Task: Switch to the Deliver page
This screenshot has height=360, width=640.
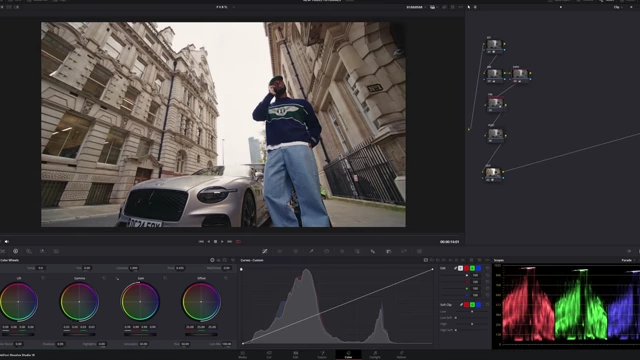Action: coord(402,355)
